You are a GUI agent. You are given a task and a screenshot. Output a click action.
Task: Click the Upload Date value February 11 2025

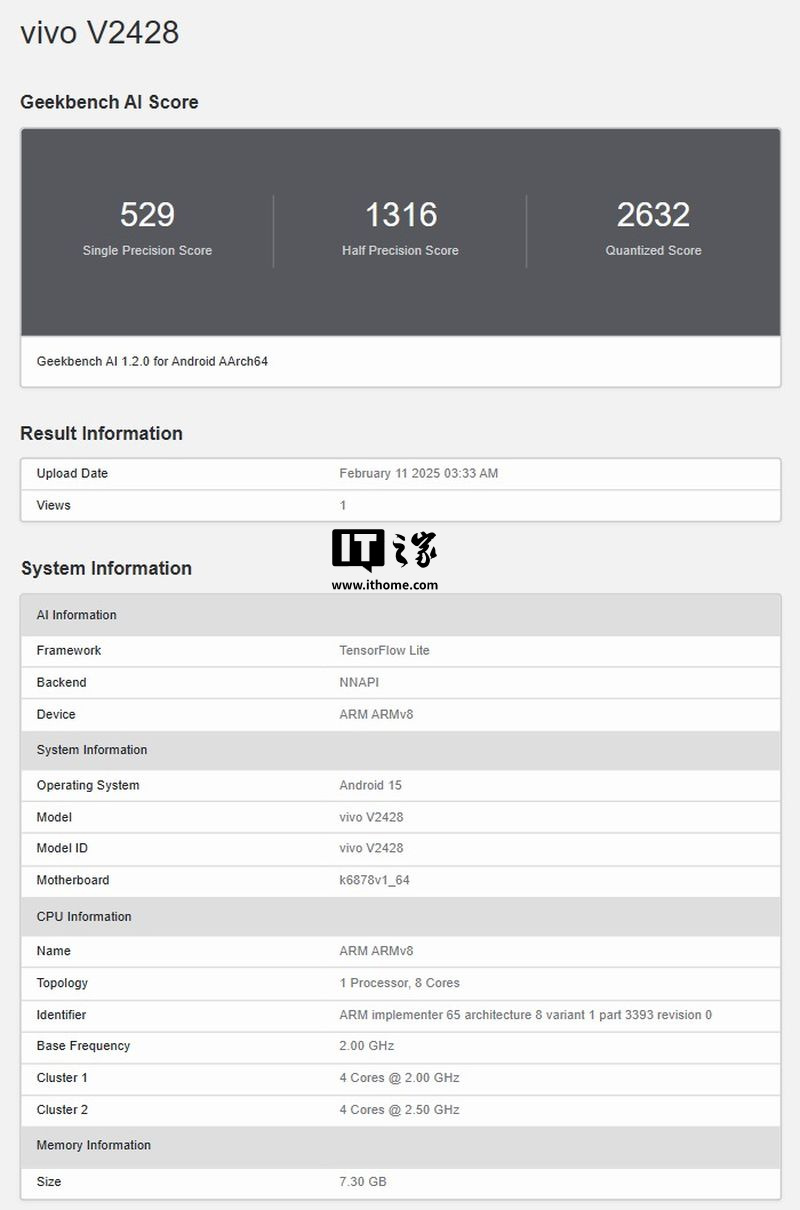click(418, 473)
